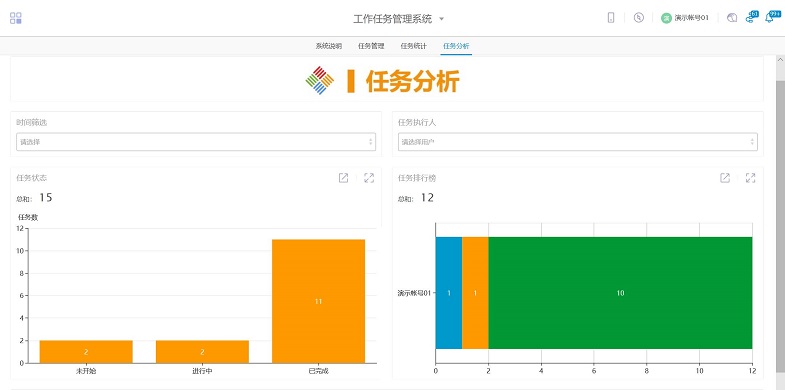Open the app grid menu icon

coord(16,18)
